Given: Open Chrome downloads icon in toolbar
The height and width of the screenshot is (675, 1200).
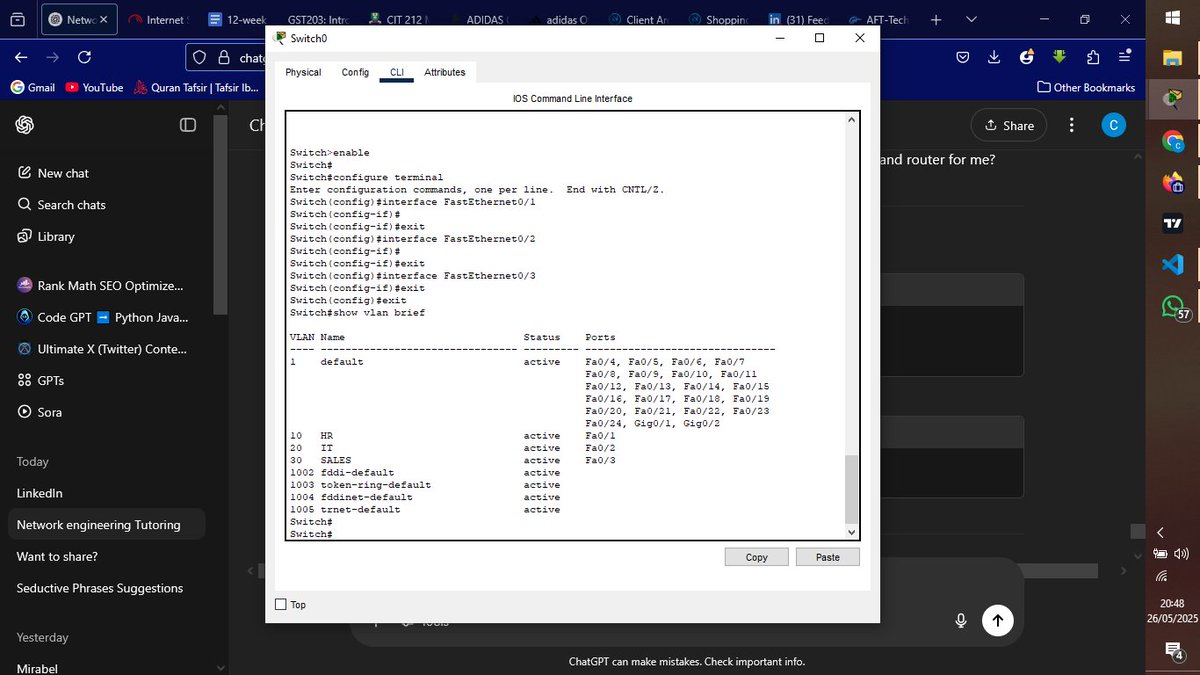Looking at the screenshot, I should tap(993, 57).
